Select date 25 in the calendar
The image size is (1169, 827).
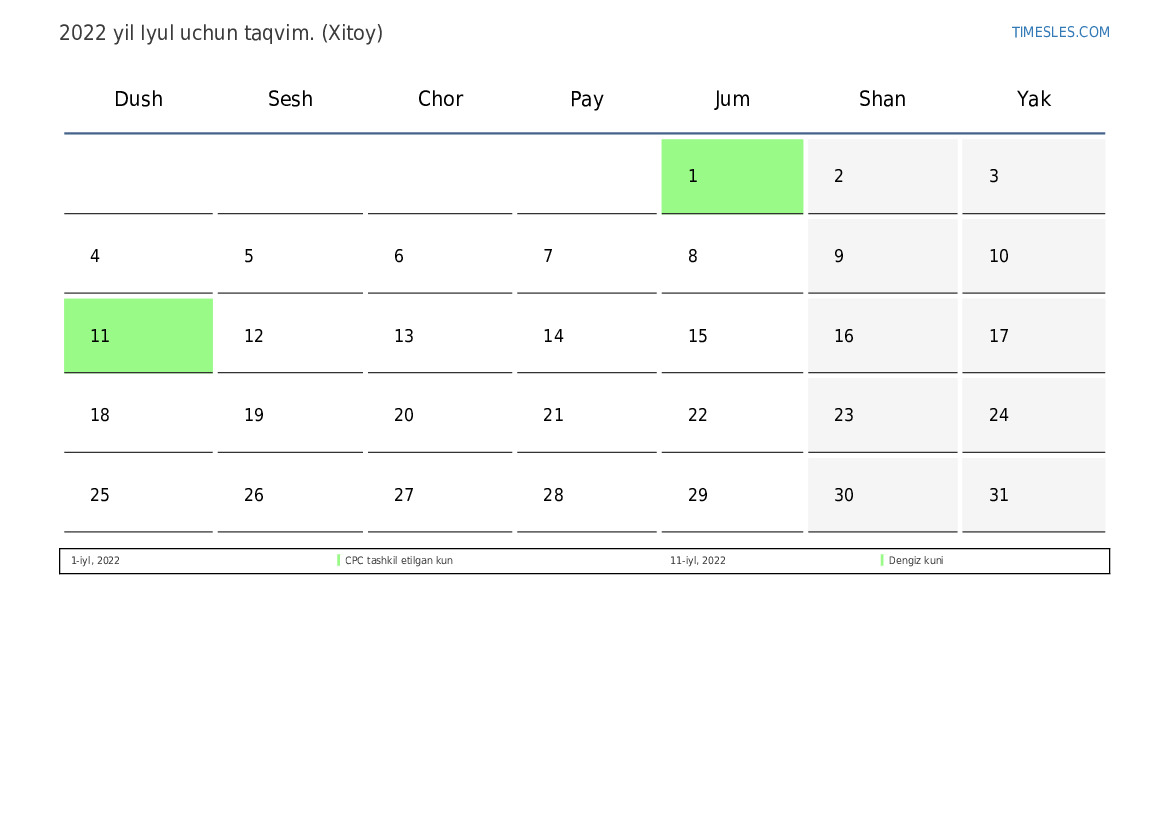pyautogui.click(x=138, y=495)
